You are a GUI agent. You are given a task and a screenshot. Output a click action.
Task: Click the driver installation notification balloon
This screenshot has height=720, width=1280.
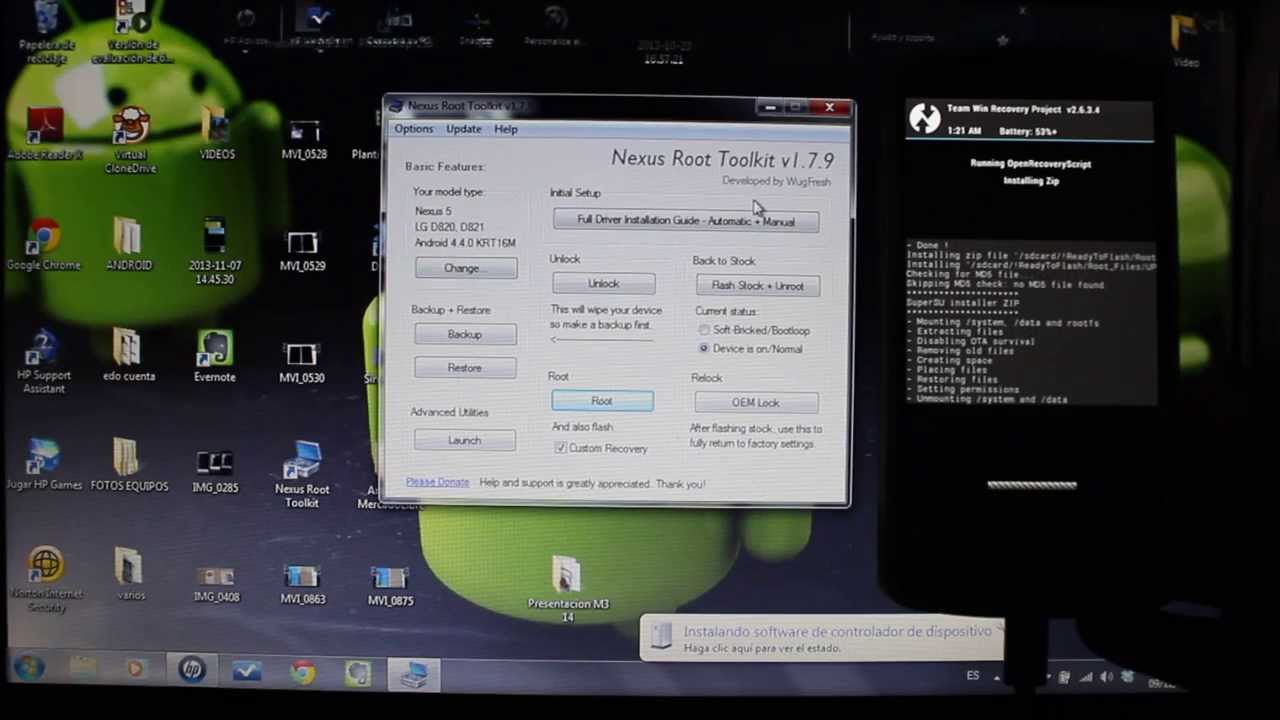[x=822, y=638]
